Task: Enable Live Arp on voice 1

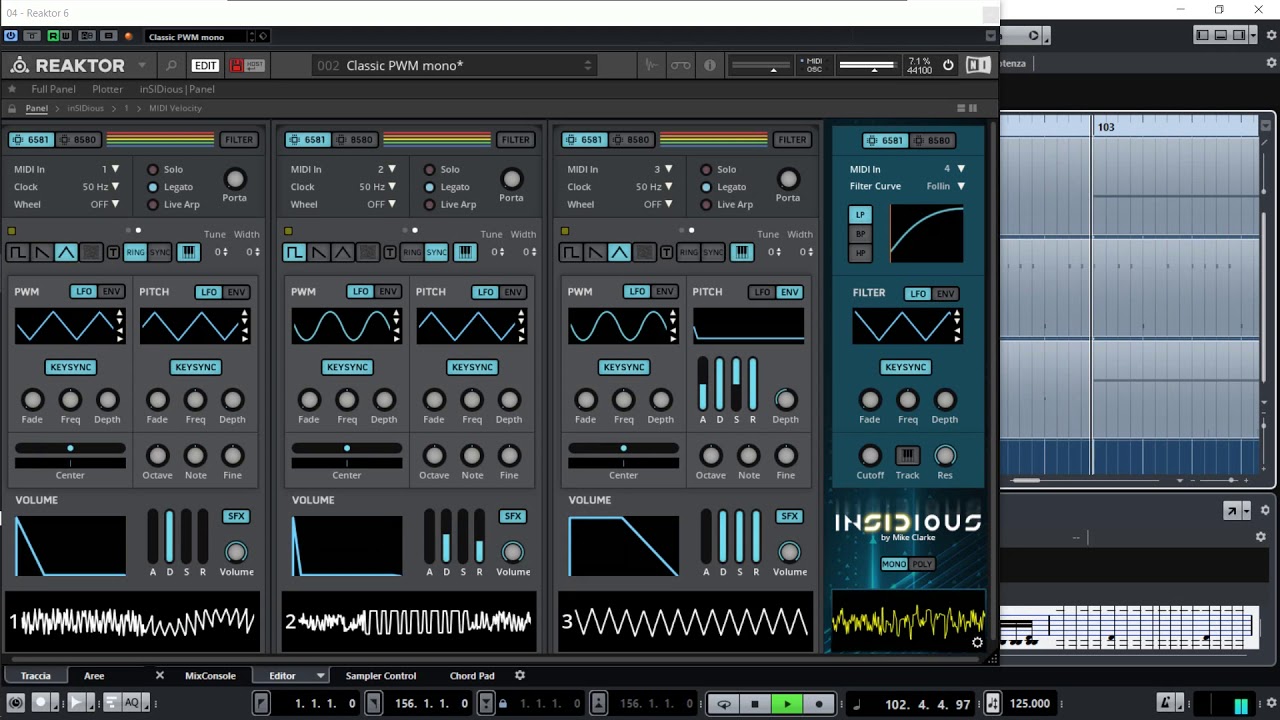Action: point(153,205)
